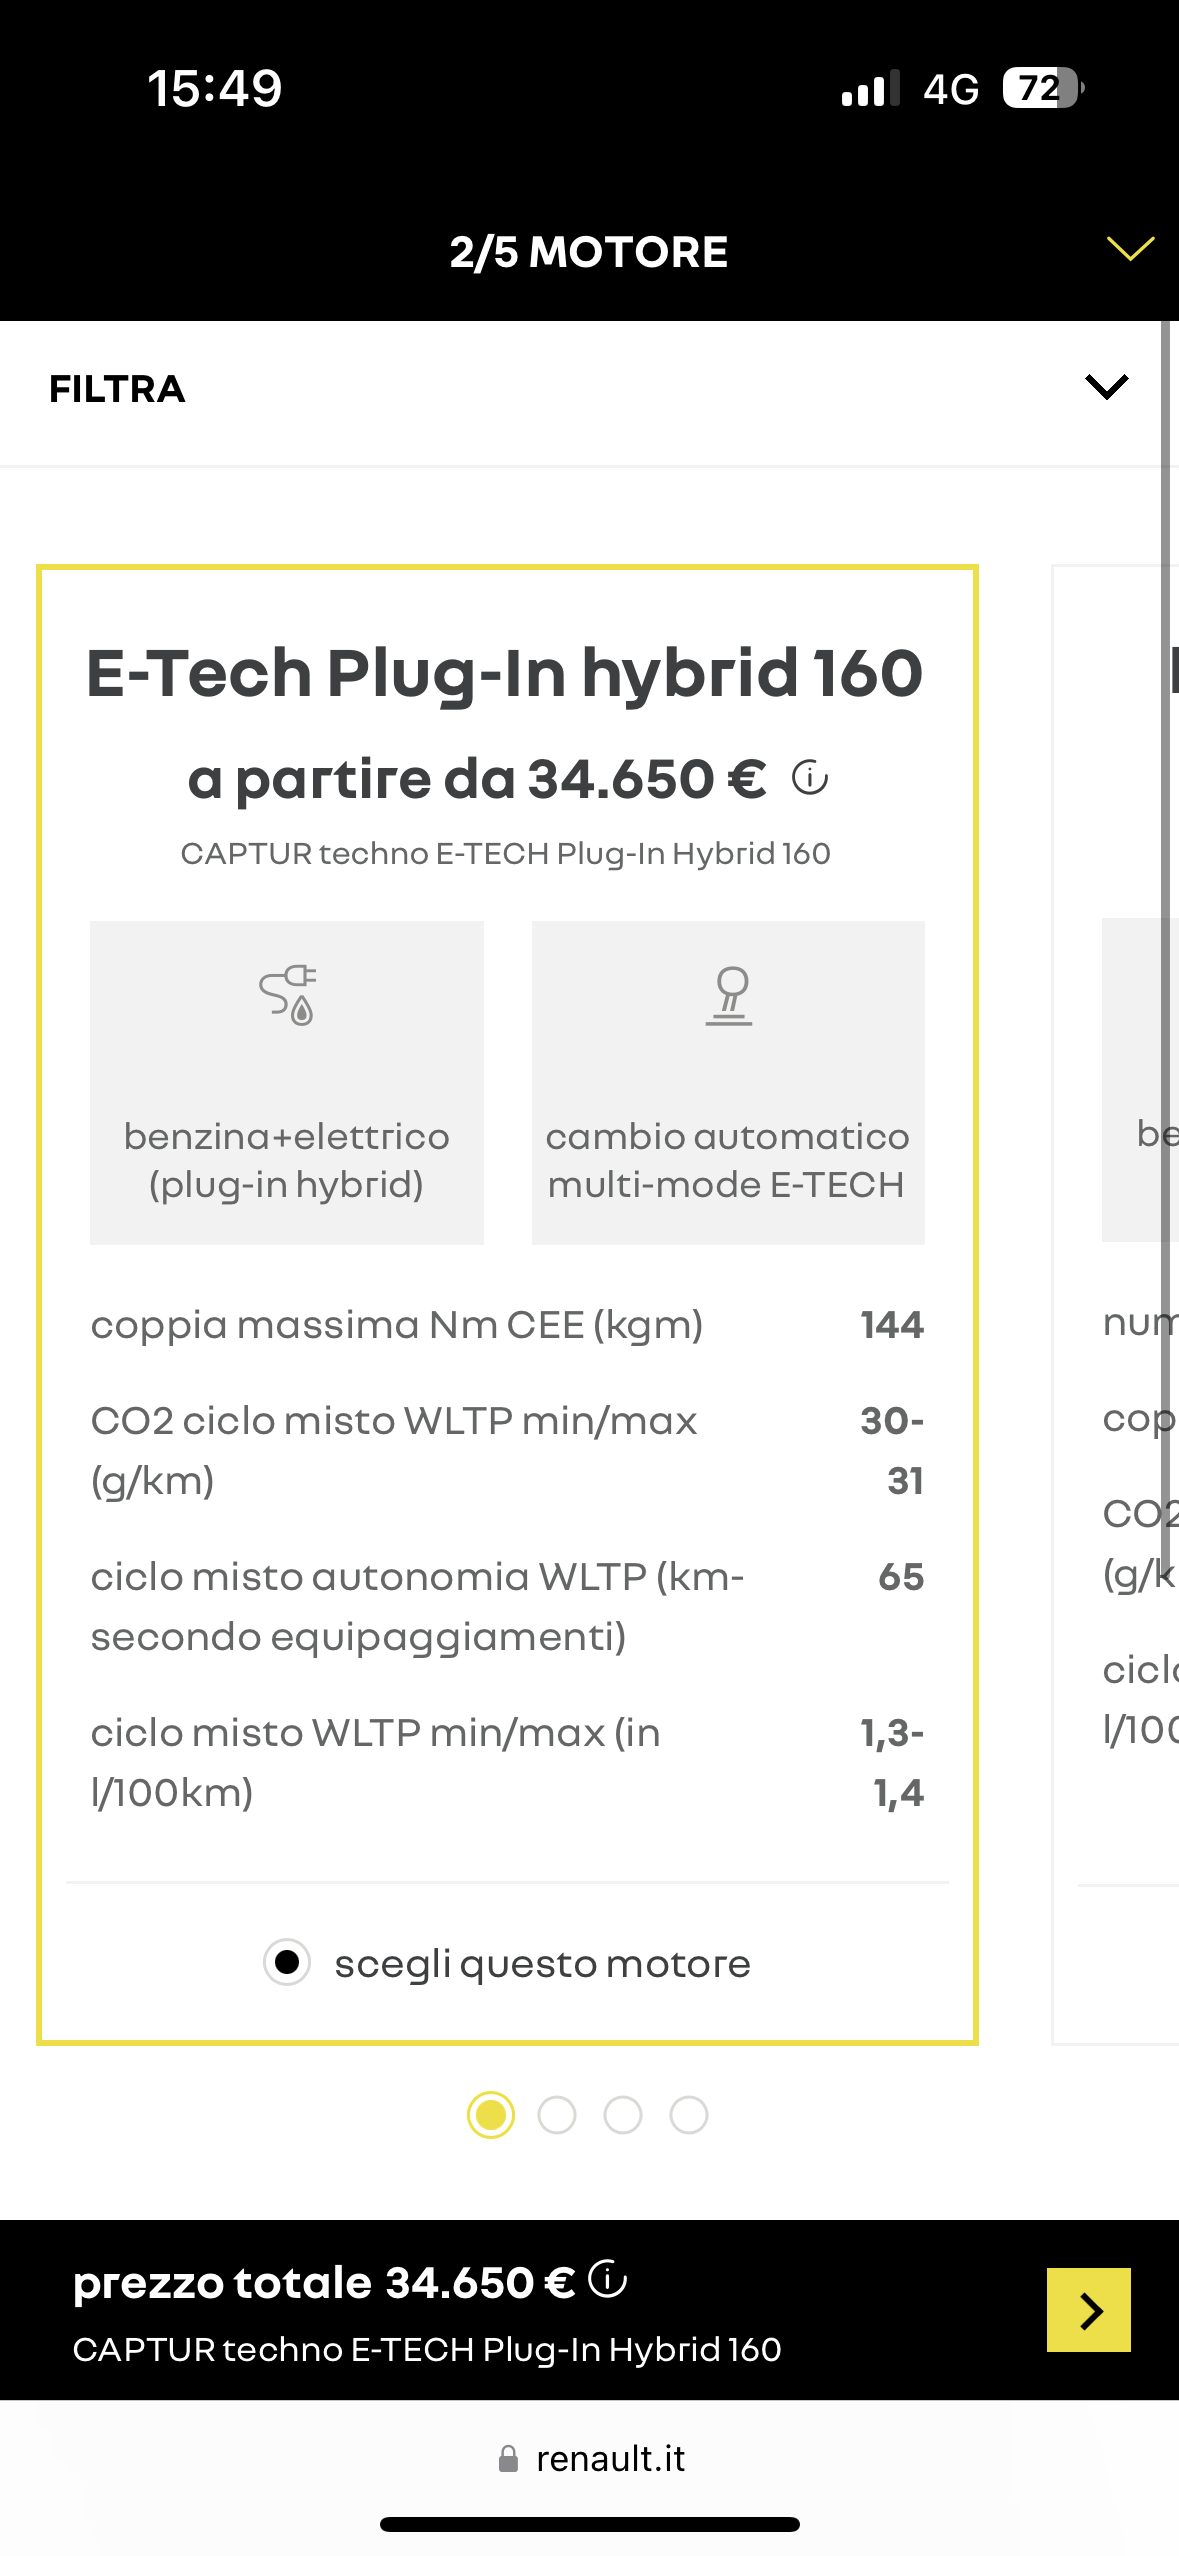Select the 'scegli questo motore' radio button
The width and height of the screenshot is (1179, 2556).
[287, 1962]
